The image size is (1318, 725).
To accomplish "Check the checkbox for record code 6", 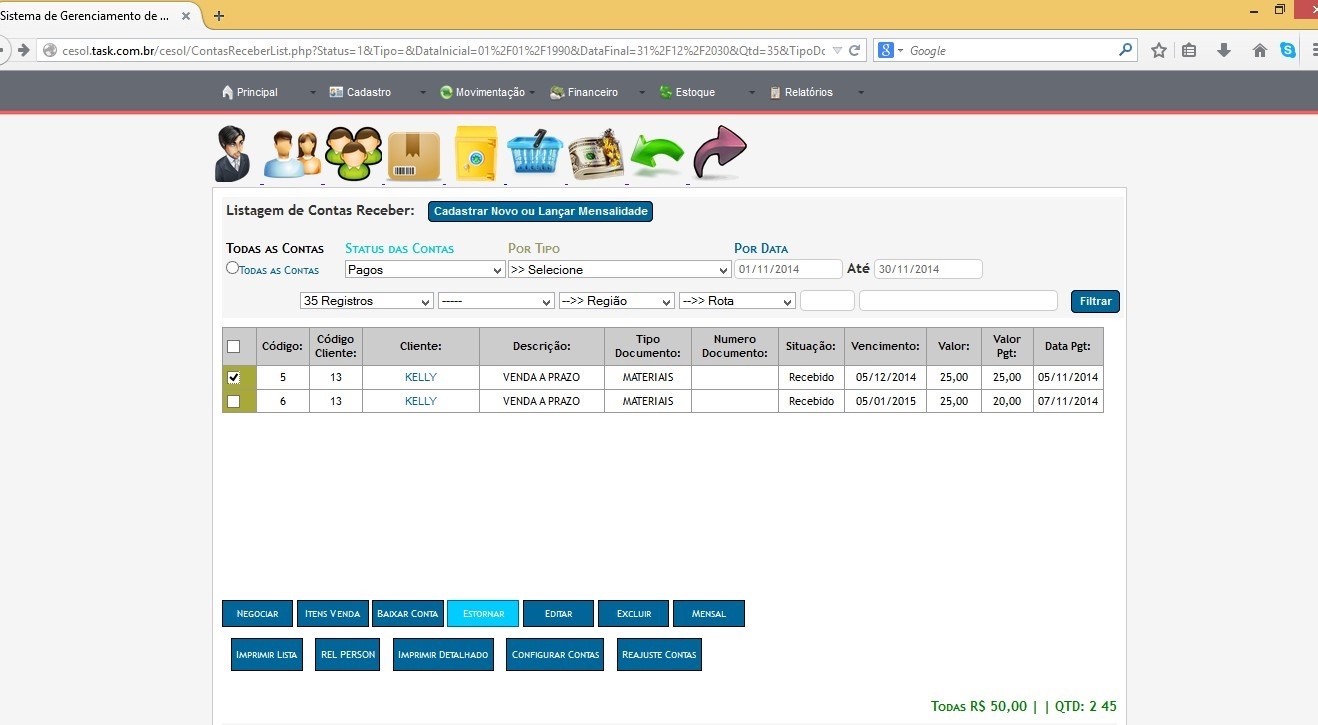I will (x=234, y=402).
